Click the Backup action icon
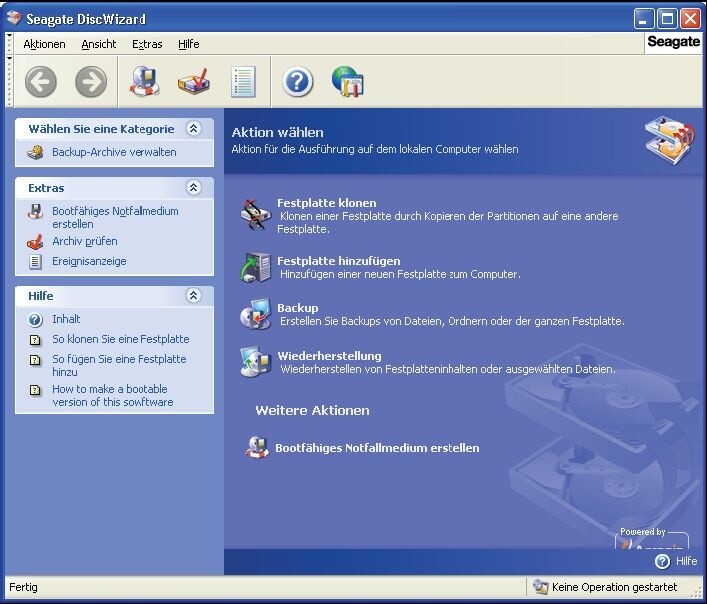 (256, 314)
